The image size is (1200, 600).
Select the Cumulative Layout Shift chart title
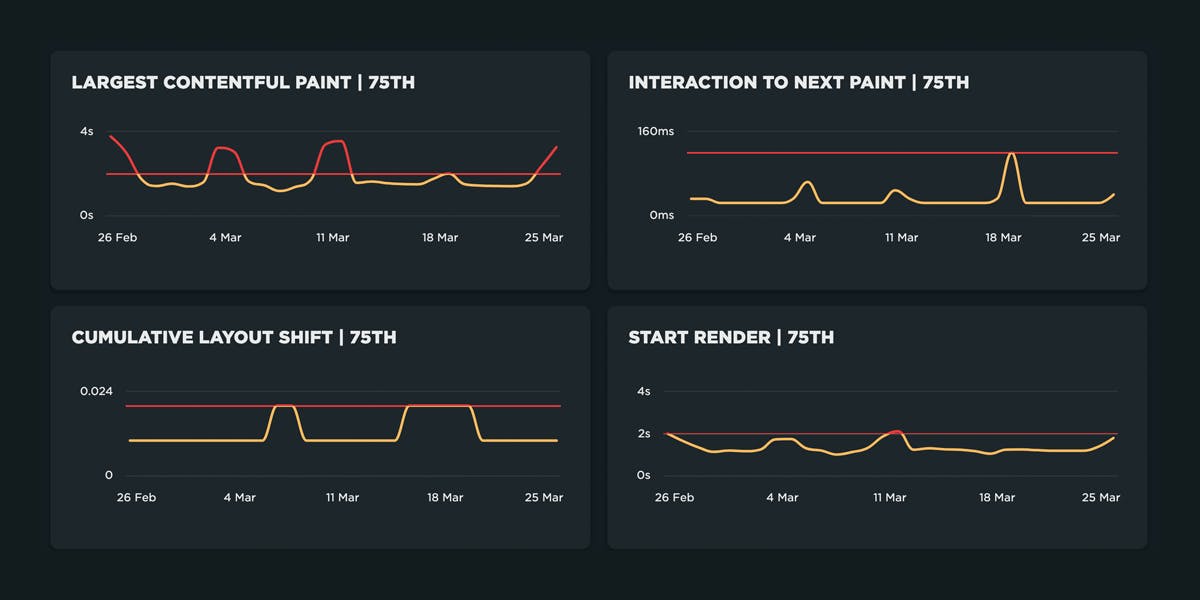(x=233, y=338)
